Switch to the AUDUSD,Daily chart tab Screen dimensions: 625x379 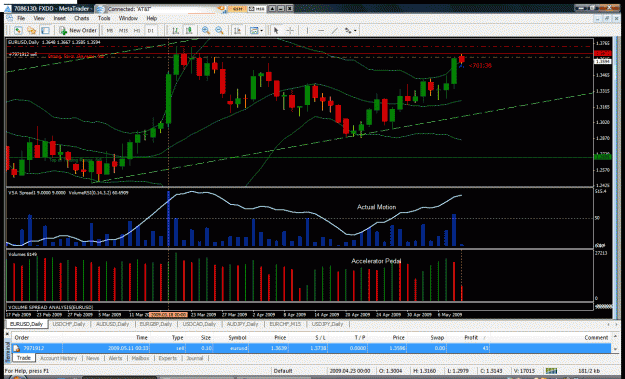(112, 324)
